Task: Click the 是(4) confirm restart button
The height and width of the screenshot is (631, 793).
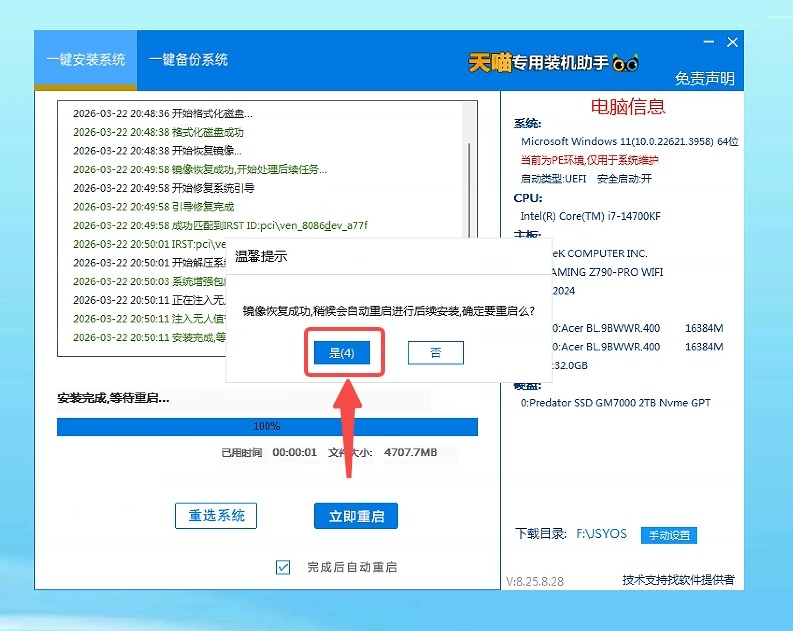Action: tap(341, 353)
